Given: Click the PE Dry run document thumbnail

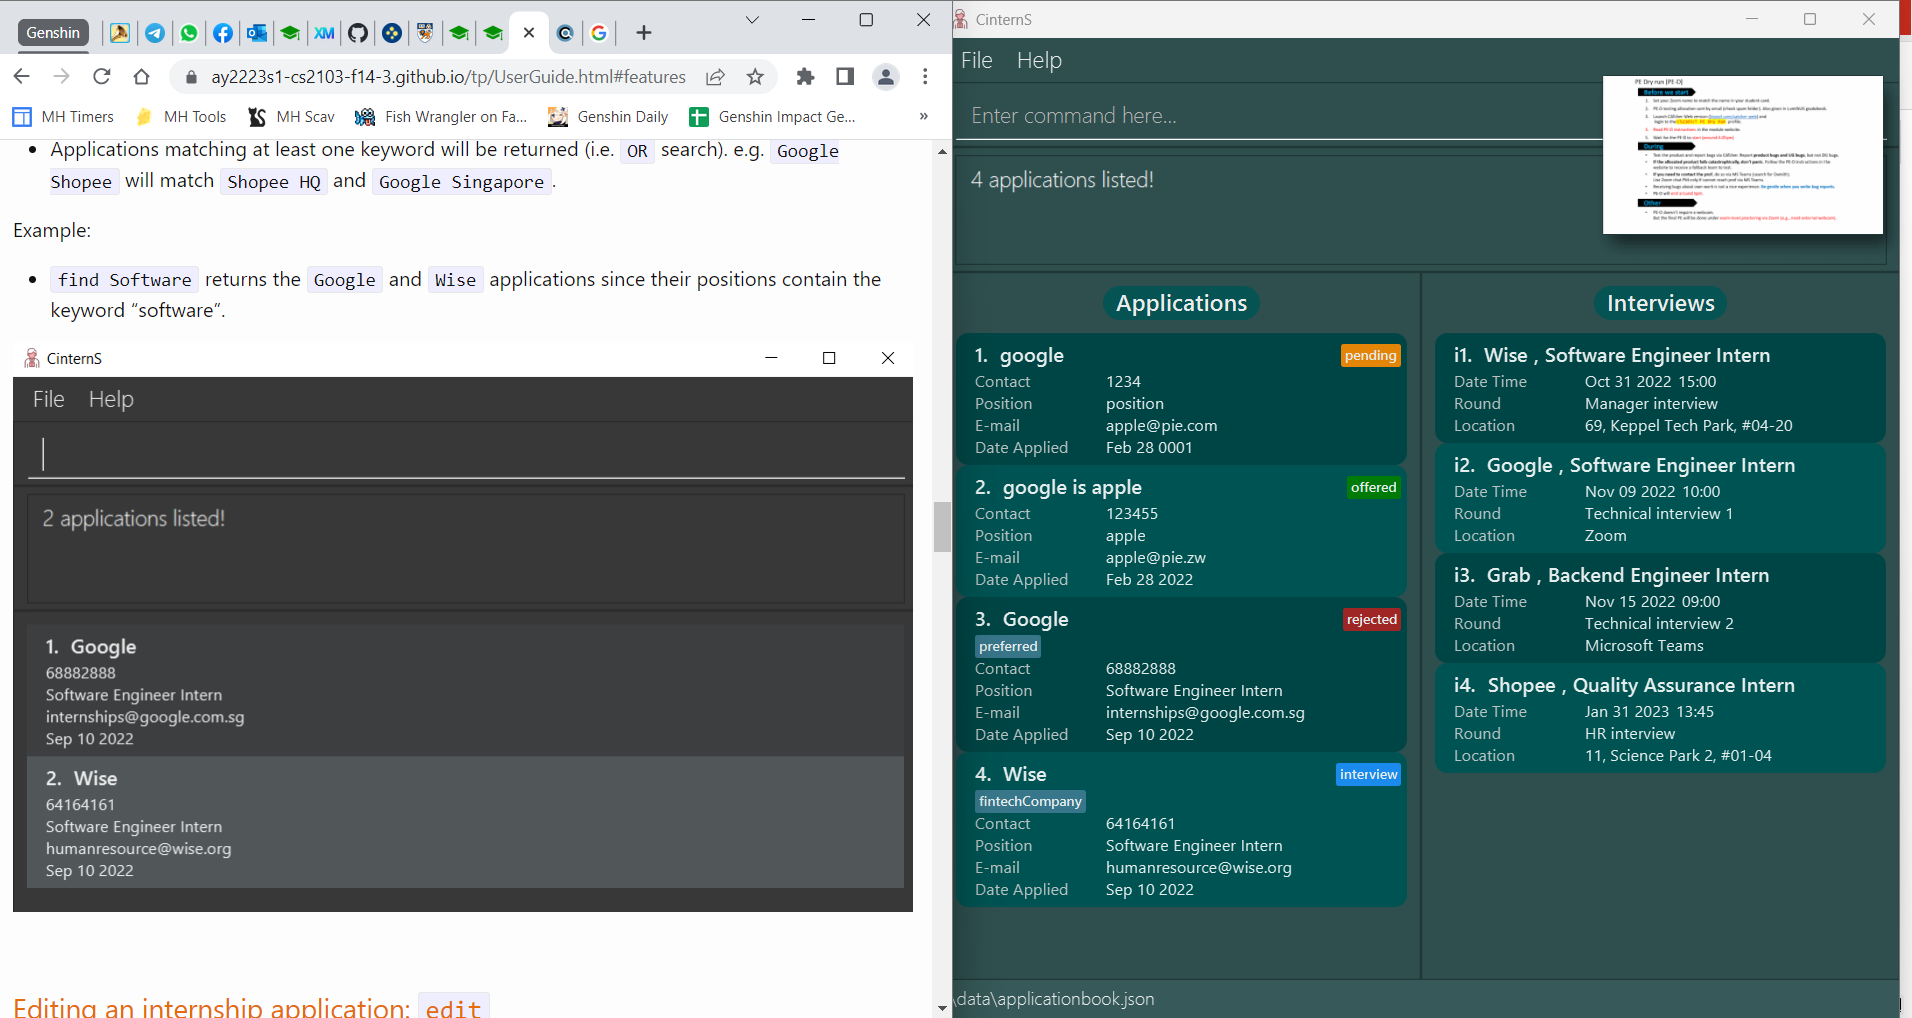Looking at the screenshot, I should [x=1742, y=155].
